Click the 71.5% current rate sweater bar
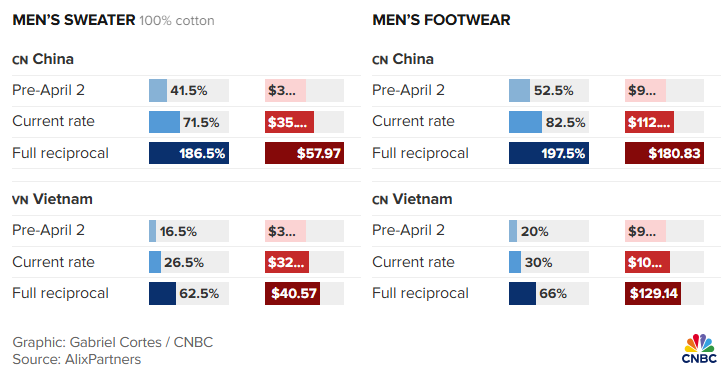 point(189,122)
